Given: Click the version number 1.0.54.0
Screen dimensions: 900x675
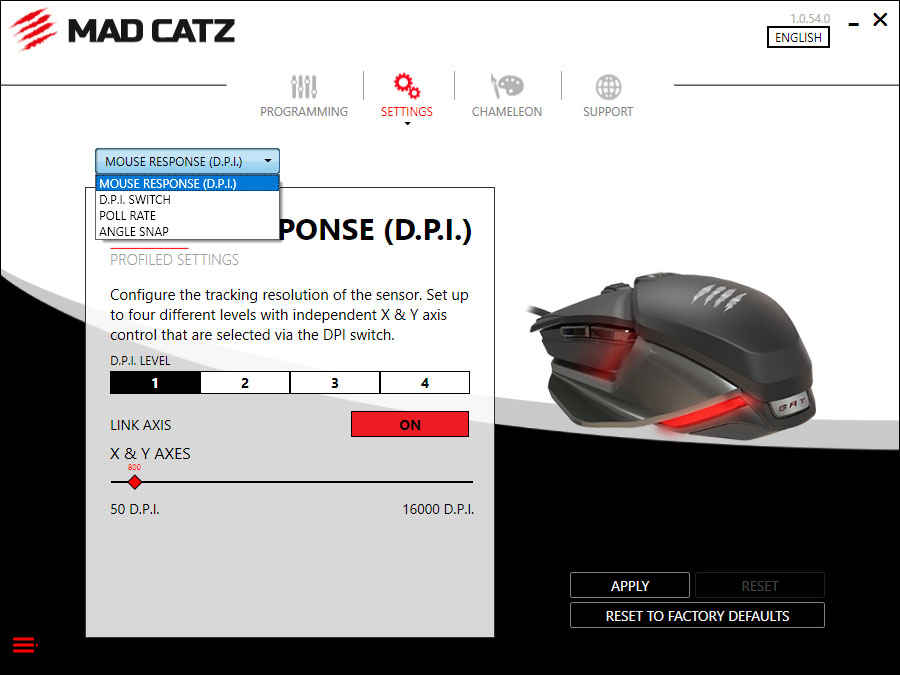Looking at the screenshot, I should [x=810, y=18].
